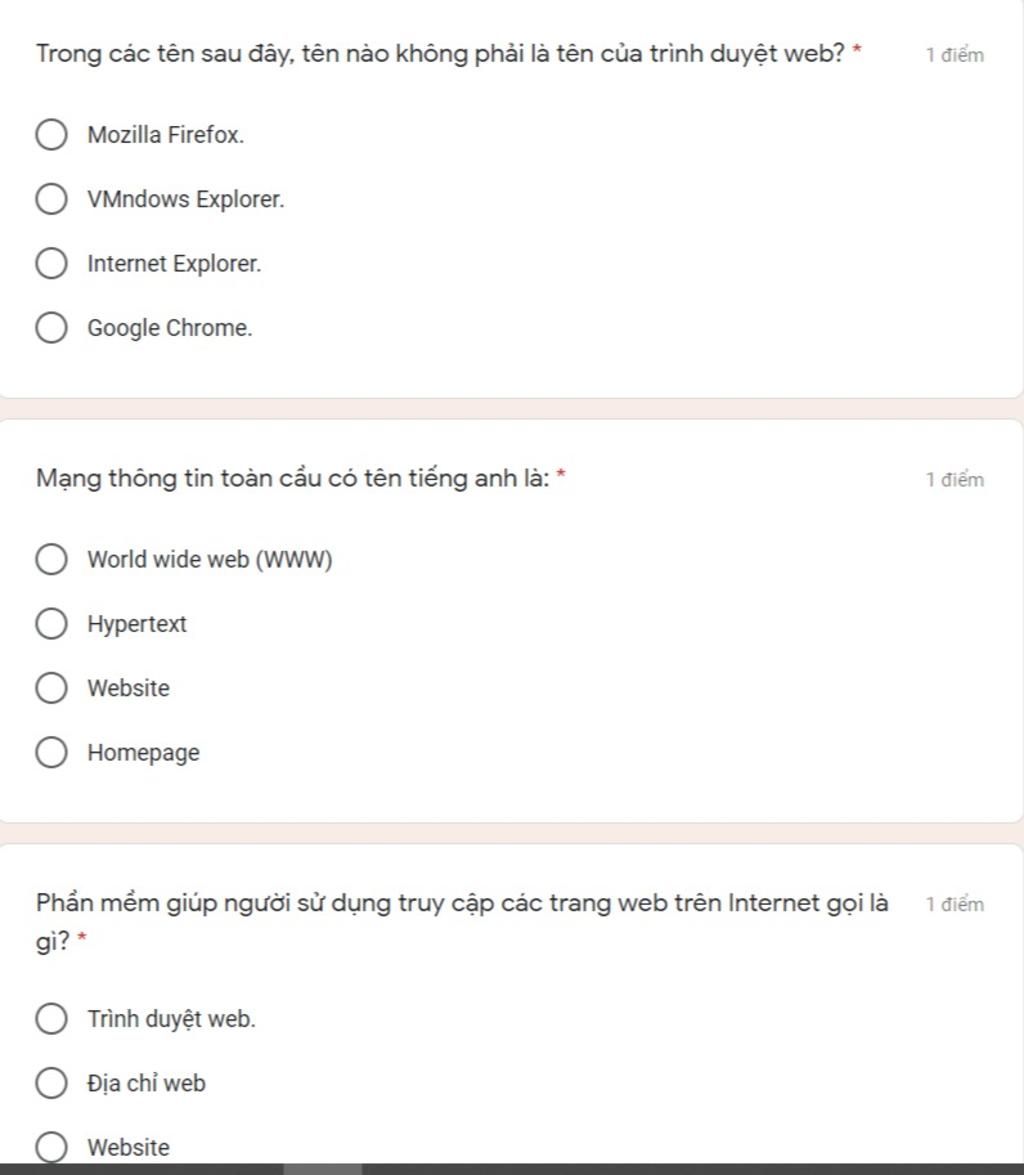Click the question text about trình duyệt web names
1024x1175 pixels.
(x=440, y=54)
